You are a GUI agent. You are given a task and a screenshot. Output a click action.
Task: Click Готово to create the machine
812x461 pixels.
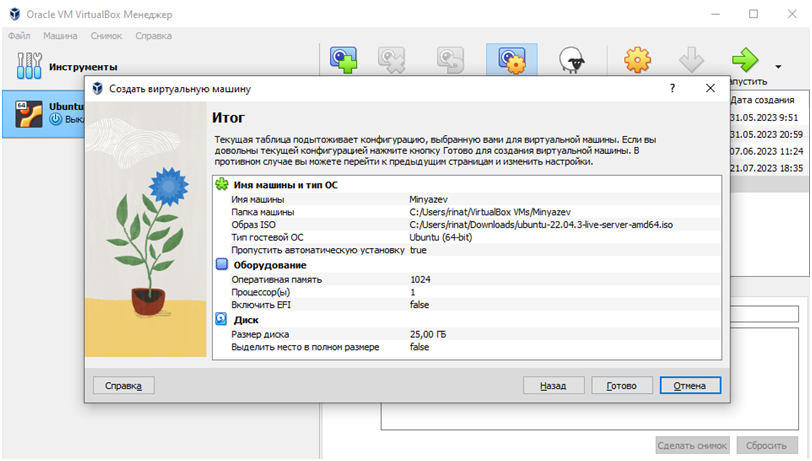point(621,385)
